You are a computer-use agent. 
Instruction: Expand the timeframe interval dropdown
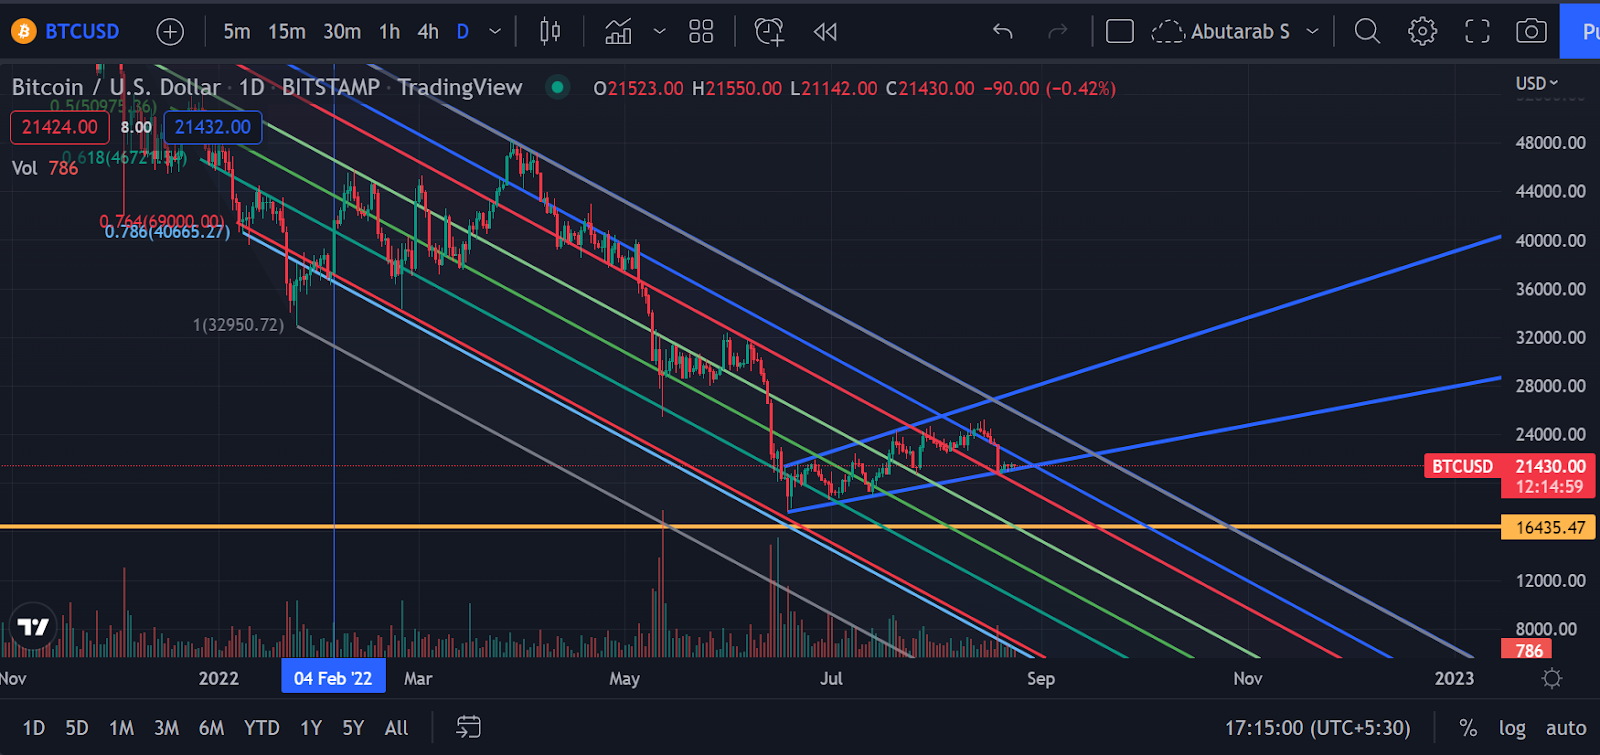click(x=495, y=32)
